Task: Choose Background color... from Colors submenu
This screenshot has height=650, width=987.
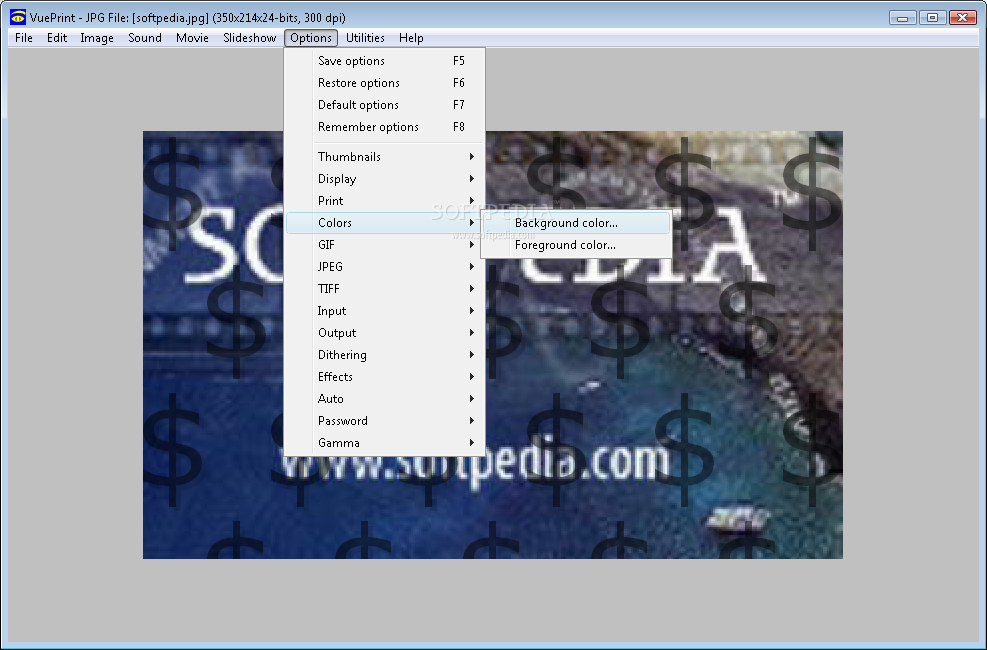Action: click(x=576, y=223)
